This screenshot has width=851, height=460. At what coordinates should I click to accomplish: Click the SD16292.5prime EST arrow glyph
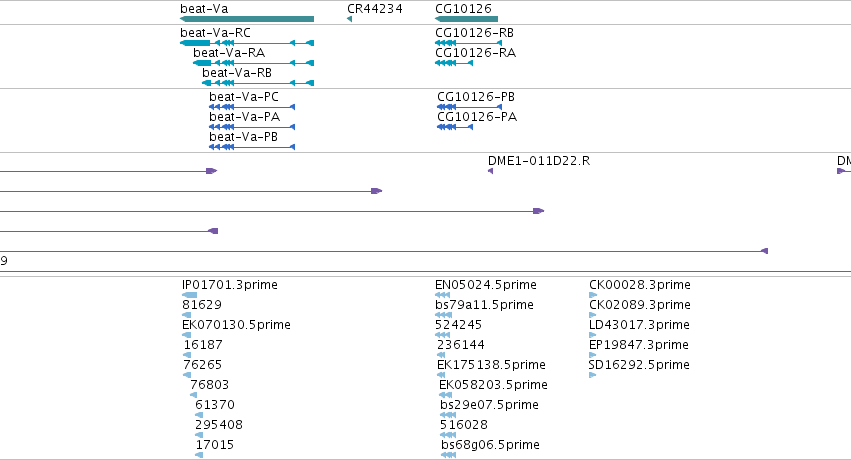pos(593,375)
